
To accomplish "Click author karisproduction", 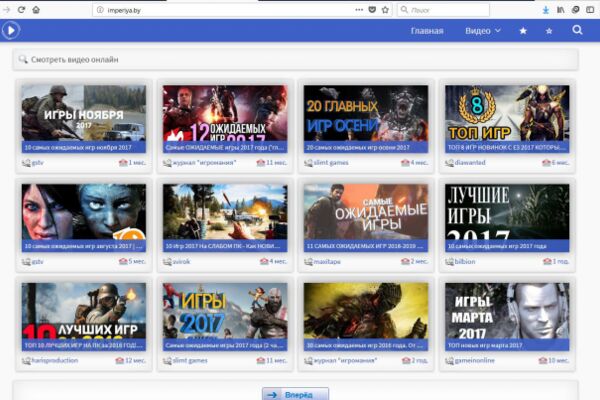I will tap(55, 361).
